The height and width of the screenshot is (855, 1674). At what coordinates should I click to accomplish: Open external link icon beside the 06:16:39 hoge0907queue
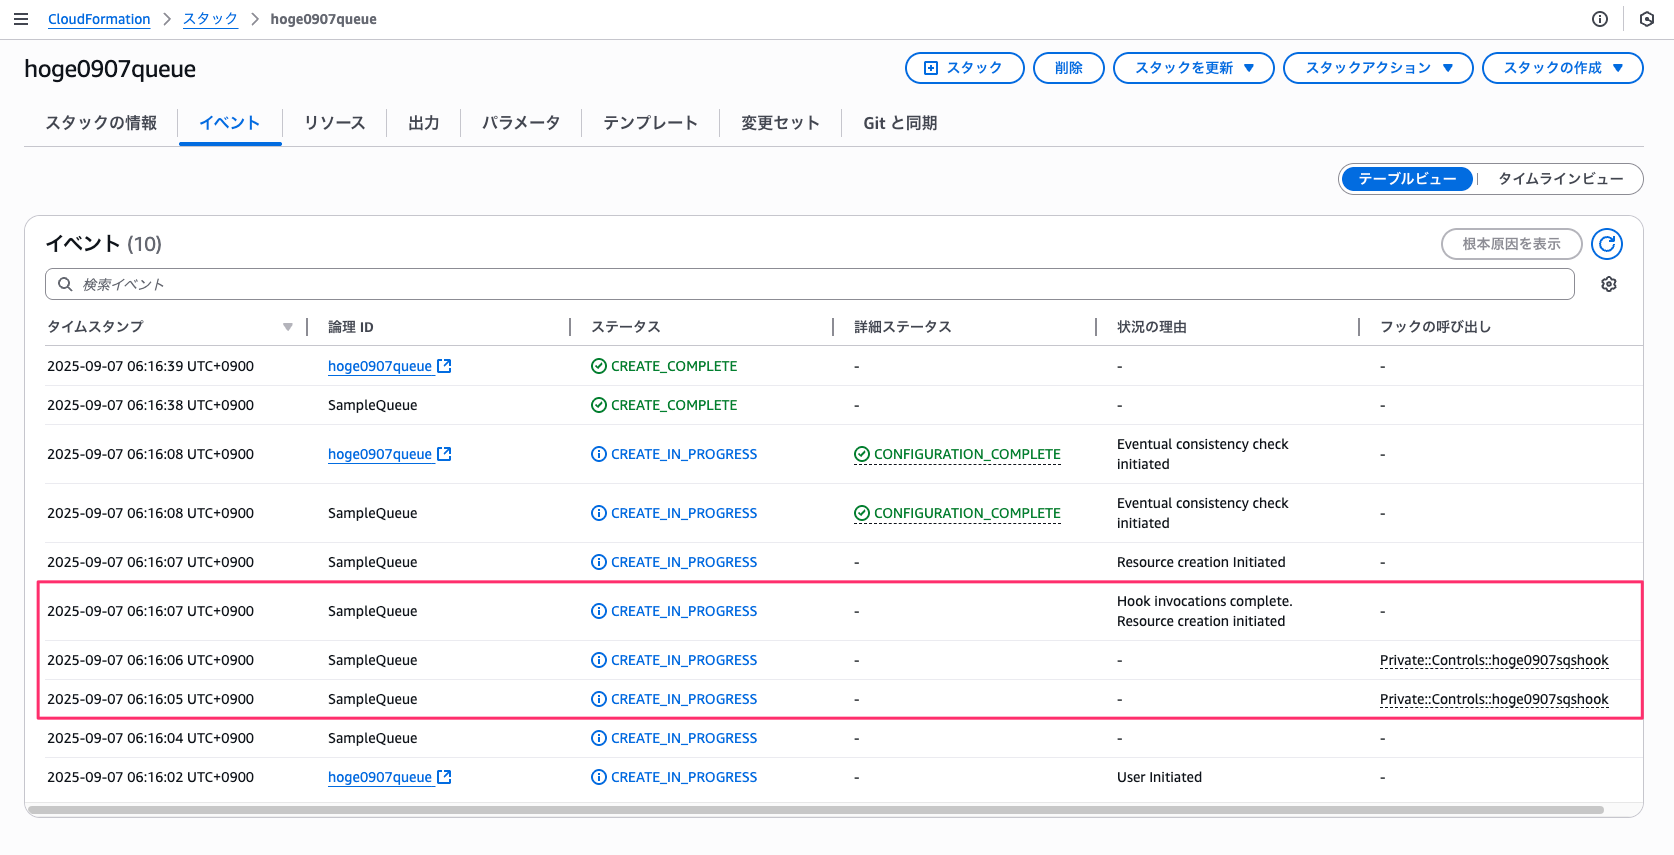tap(445, 366)
